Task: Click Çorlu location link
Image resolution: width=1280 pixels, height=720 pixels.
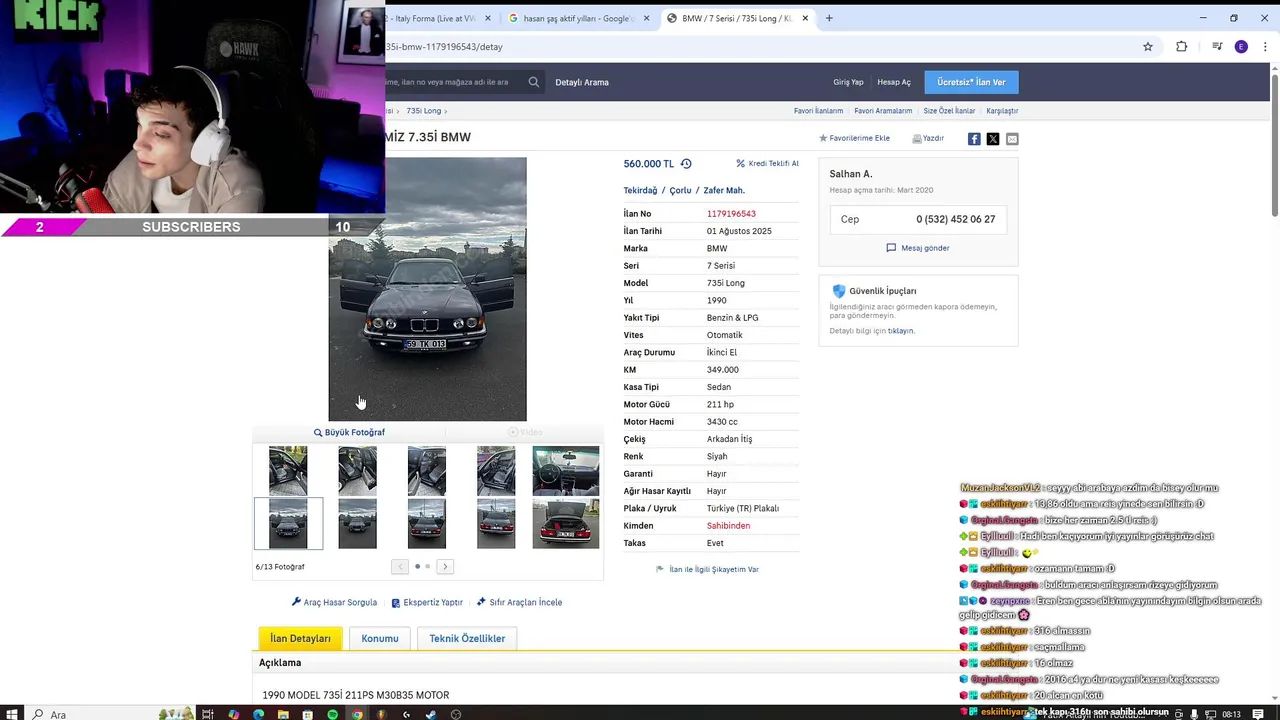Action: coord(680,190)
